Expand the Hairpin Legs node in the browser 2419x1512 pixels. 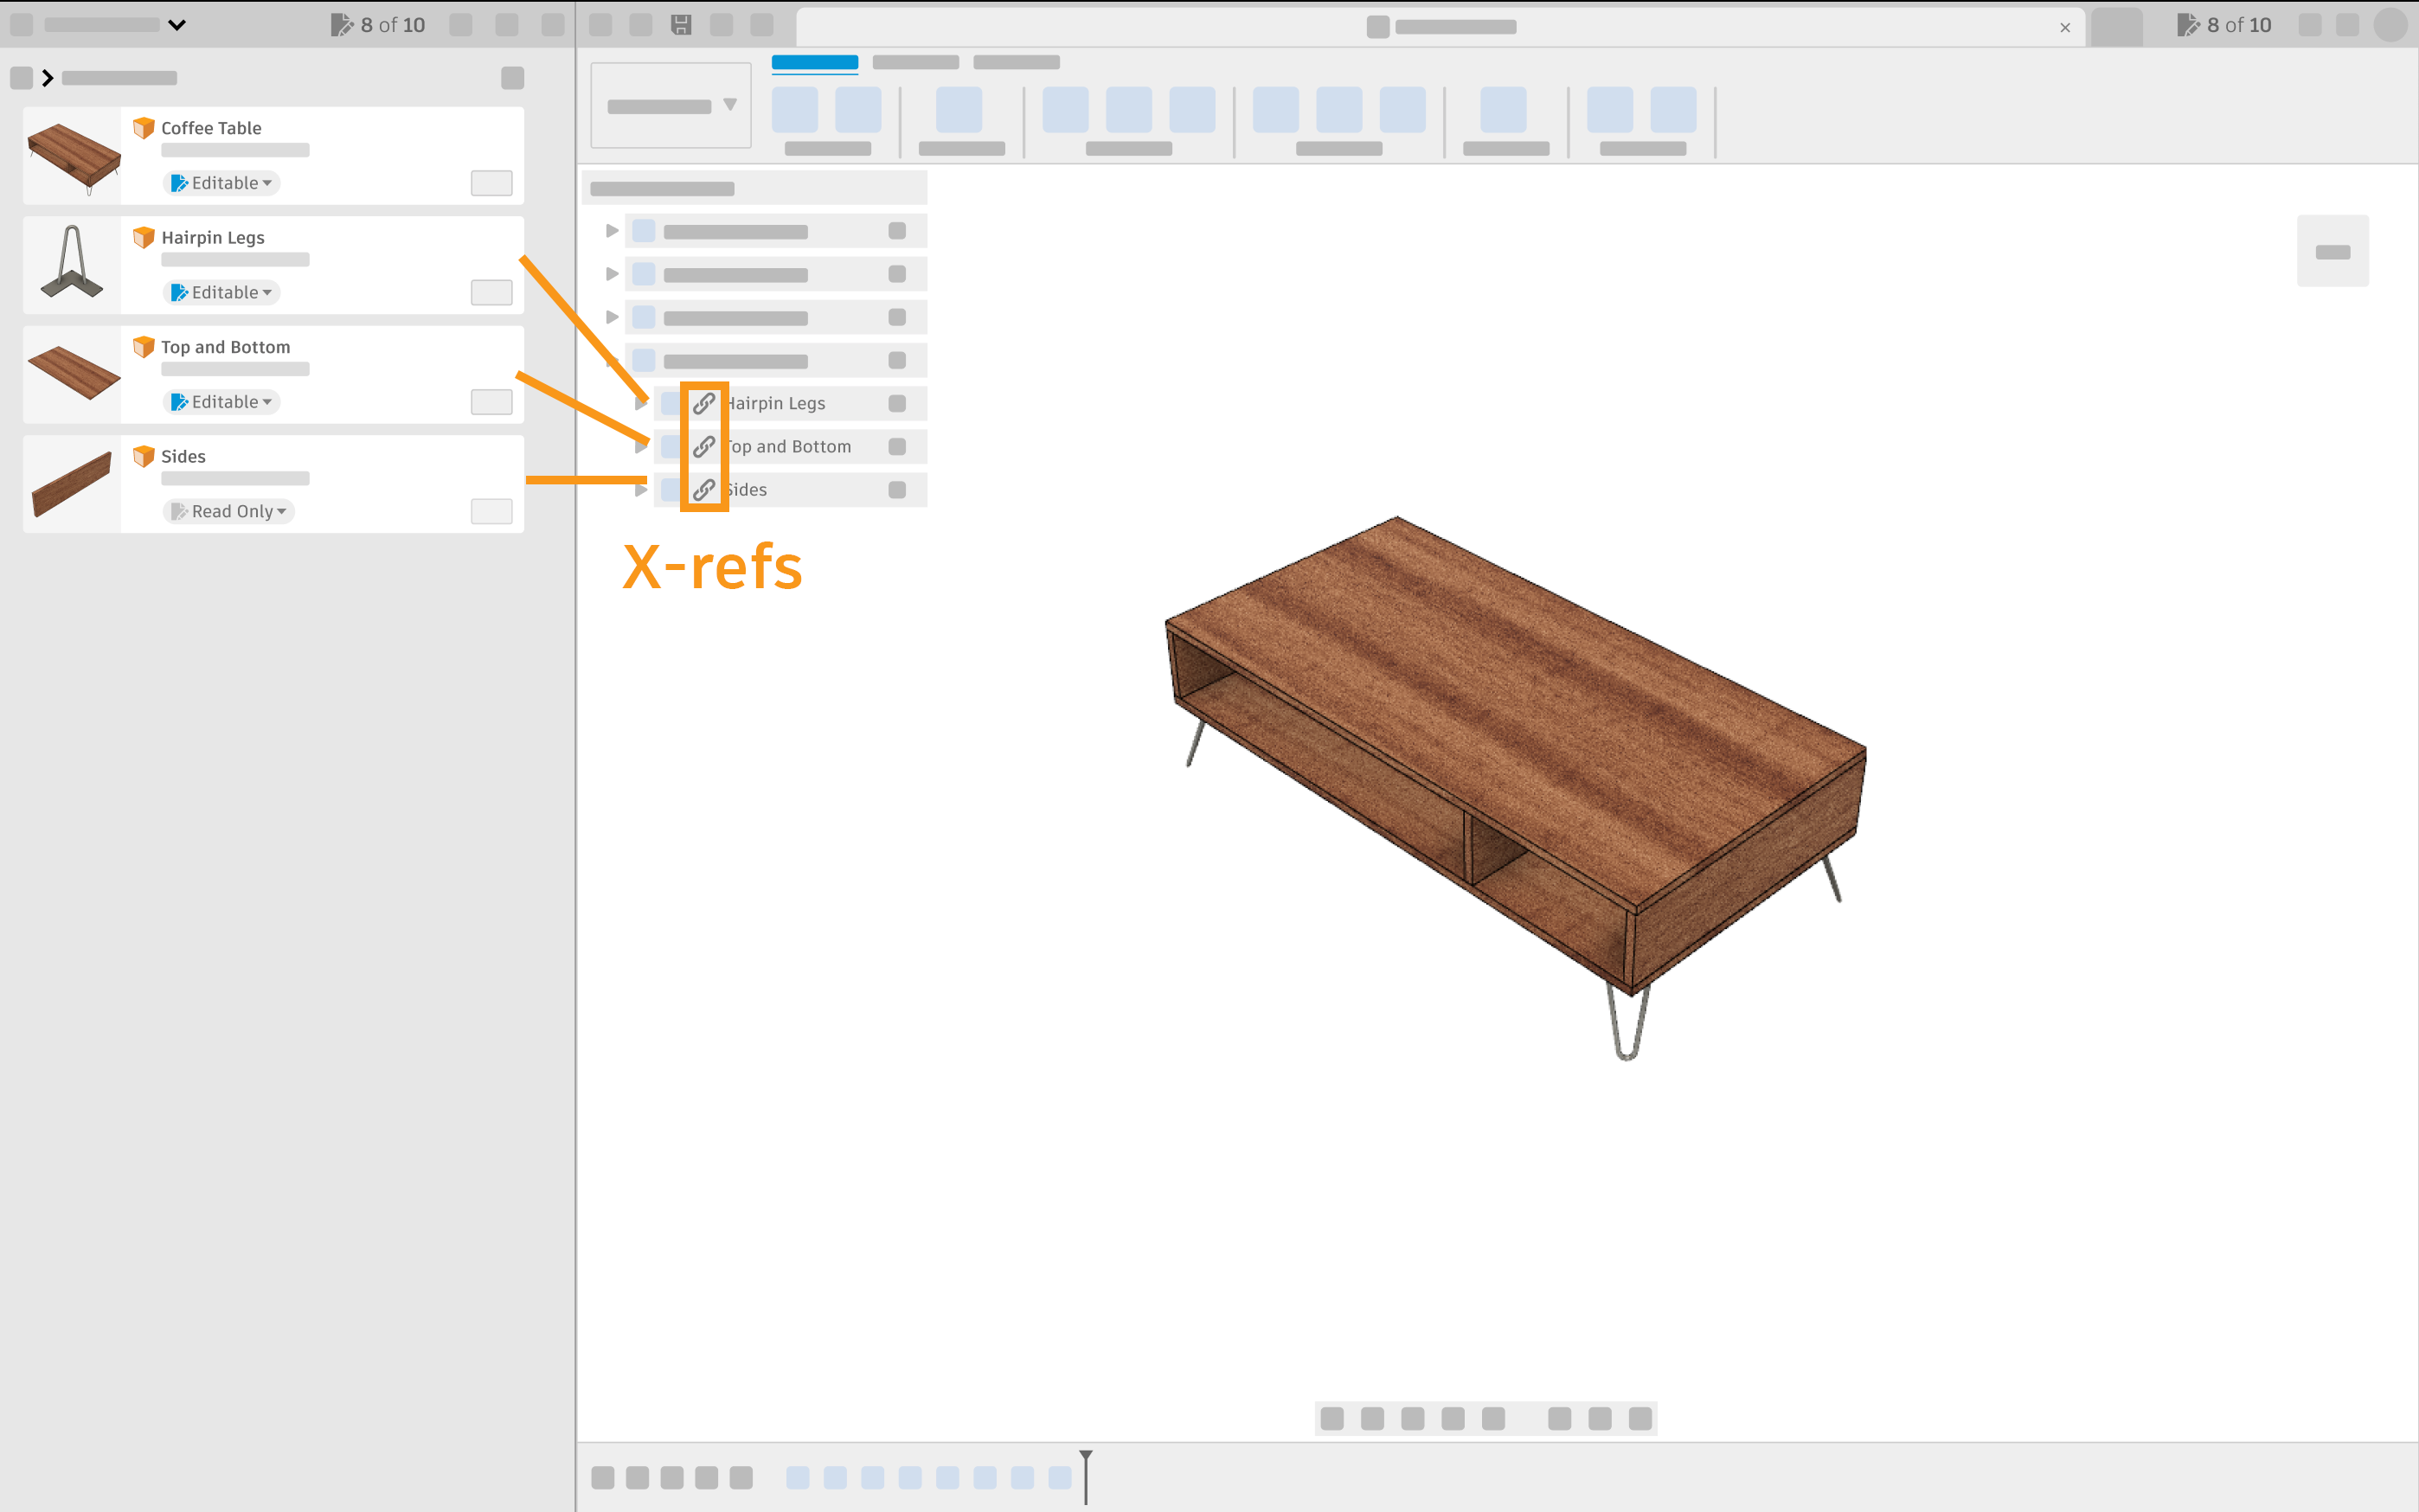coord(641,403)
